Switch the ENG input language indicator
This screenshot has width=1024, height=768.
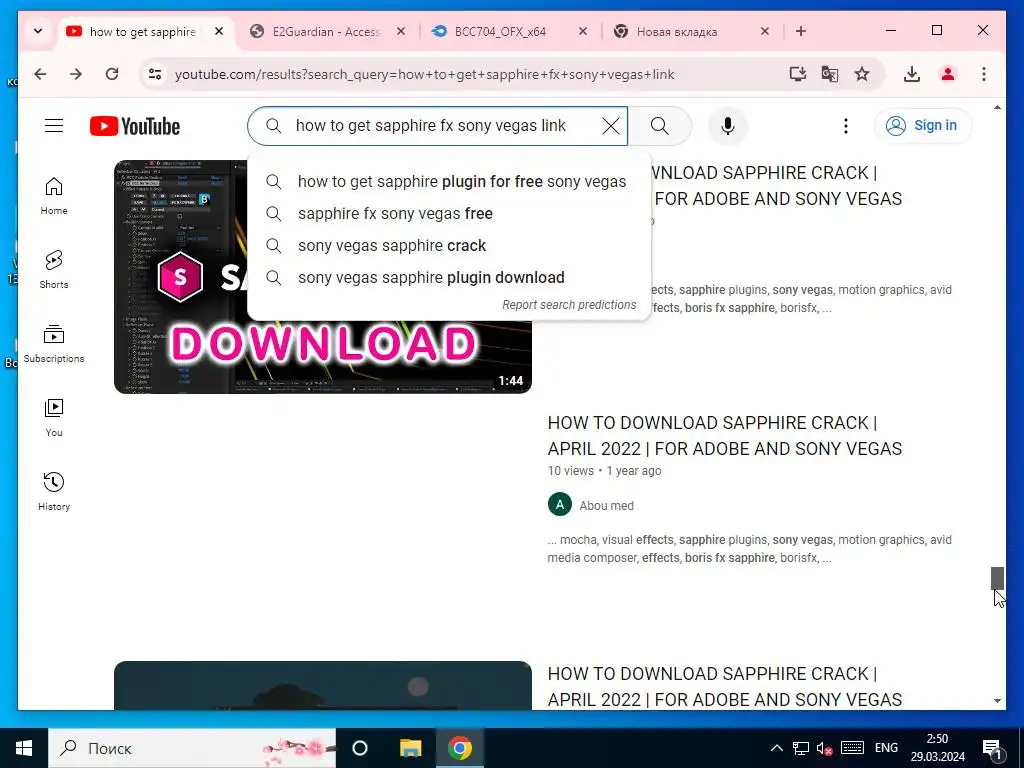(886, 748)
